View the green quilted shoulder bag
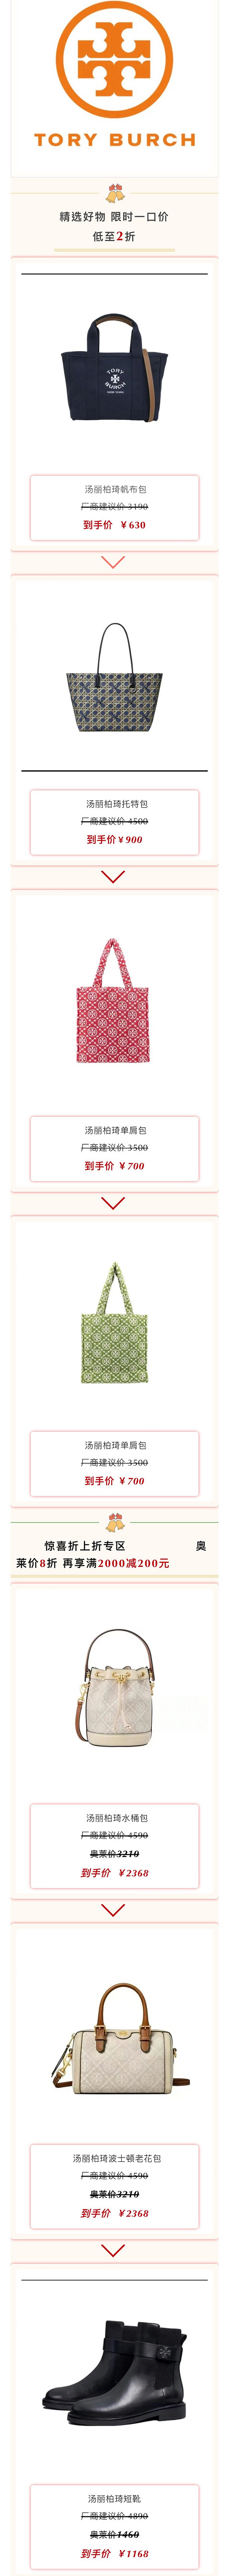 pos(114,1324)
